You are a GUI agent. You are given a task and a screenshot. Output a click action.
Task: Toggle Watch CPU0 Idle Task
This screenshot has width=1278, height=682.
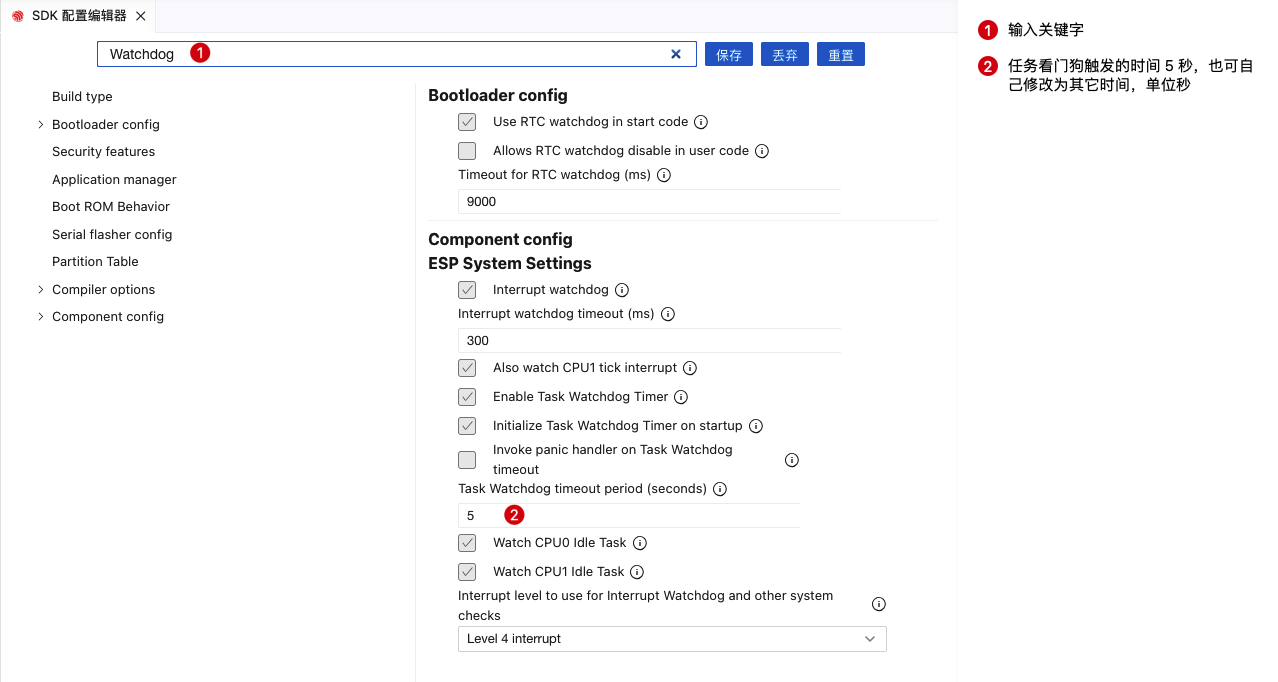click(467, 543)
